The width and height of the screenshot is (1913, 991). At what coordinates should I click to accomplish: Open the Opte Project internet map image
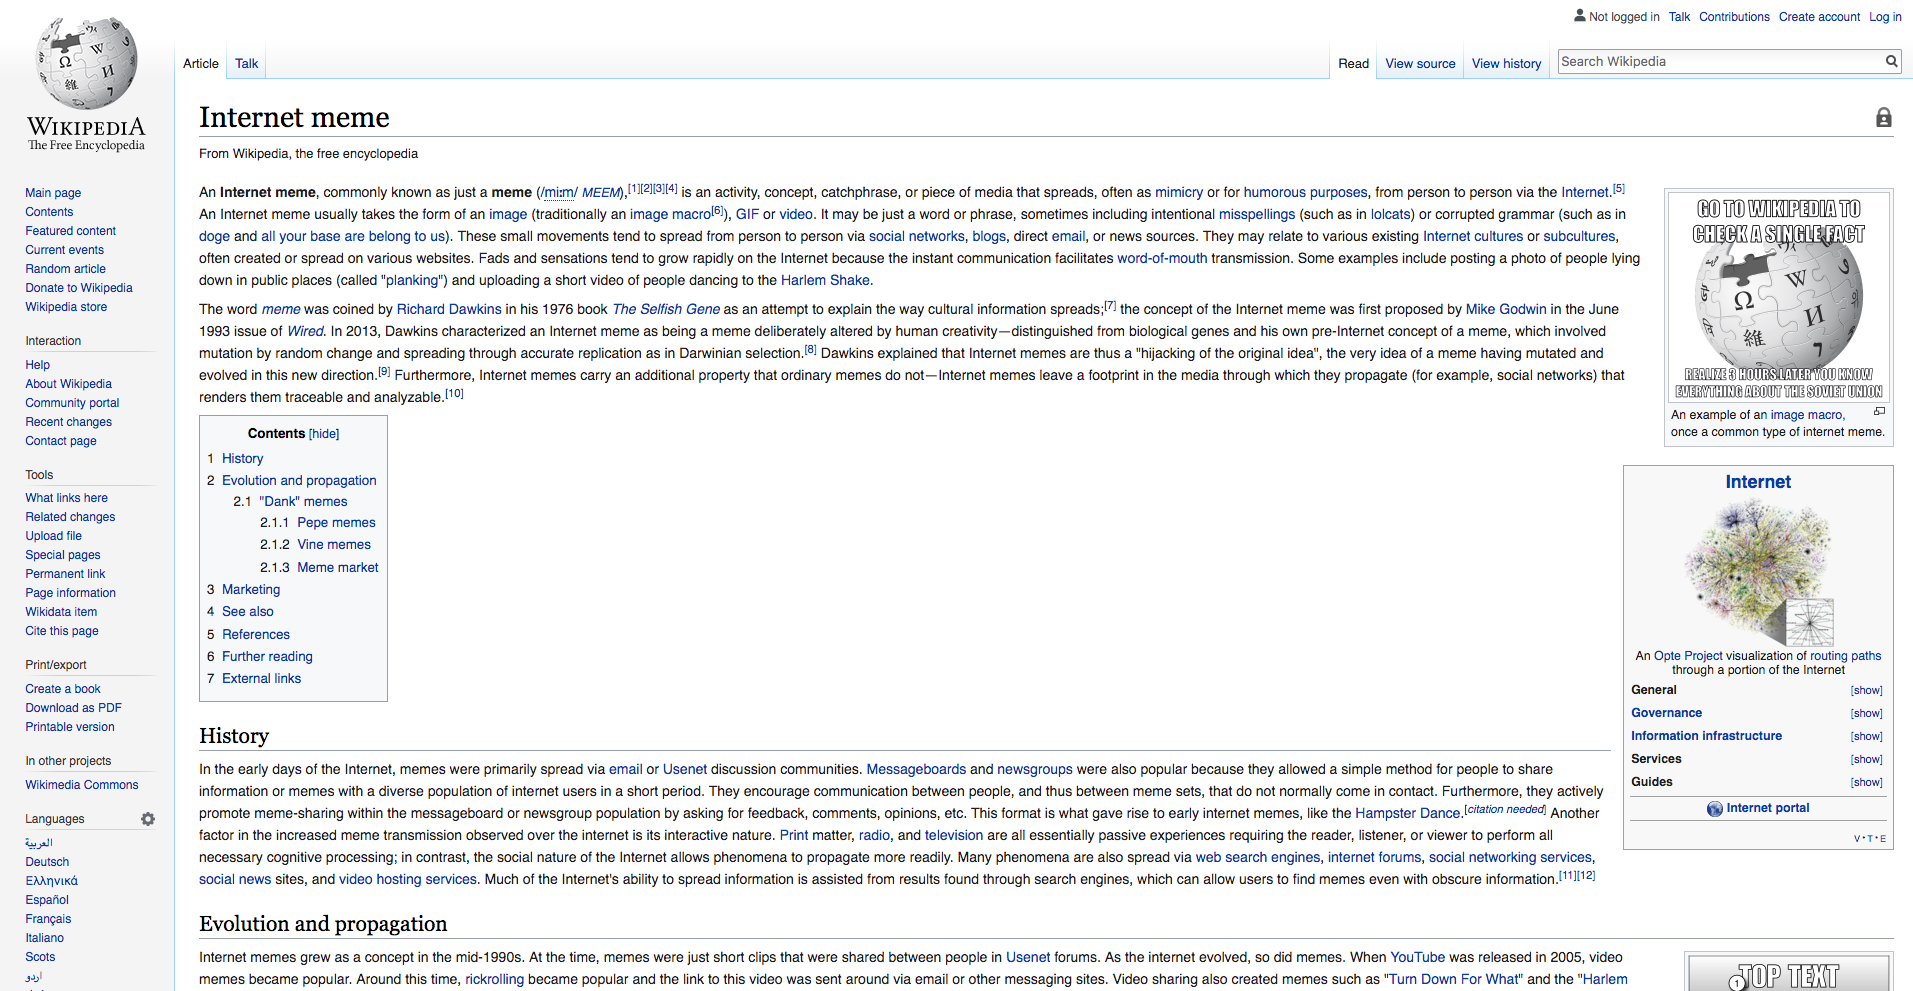1759,573
